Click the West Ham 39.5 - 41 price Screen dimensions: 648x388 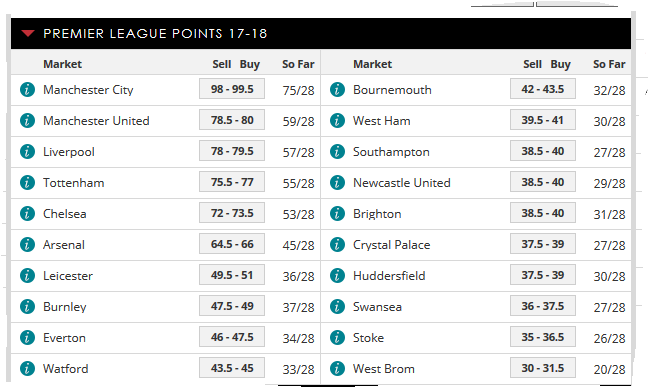pyautogui.click(x=543, y=120)
